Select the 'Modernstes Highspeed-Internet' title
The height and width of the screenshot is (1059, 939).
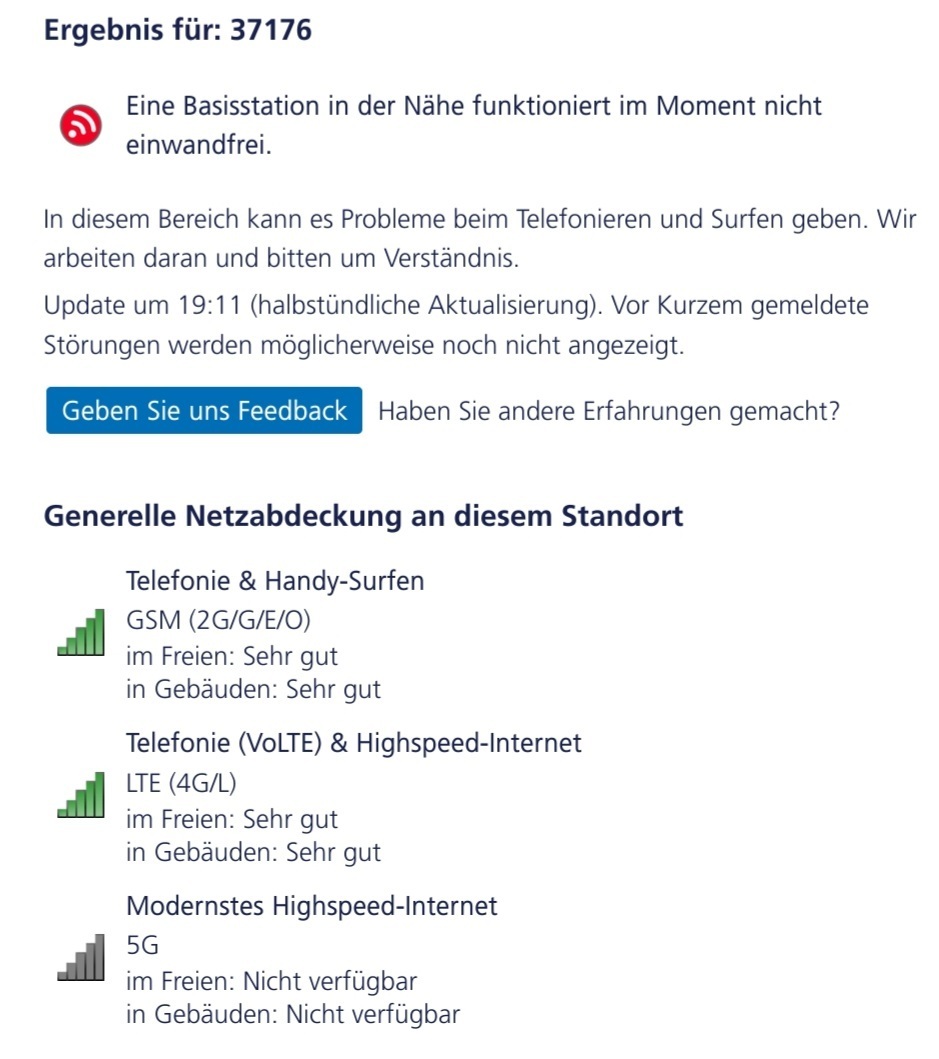(x=311, y=906)
